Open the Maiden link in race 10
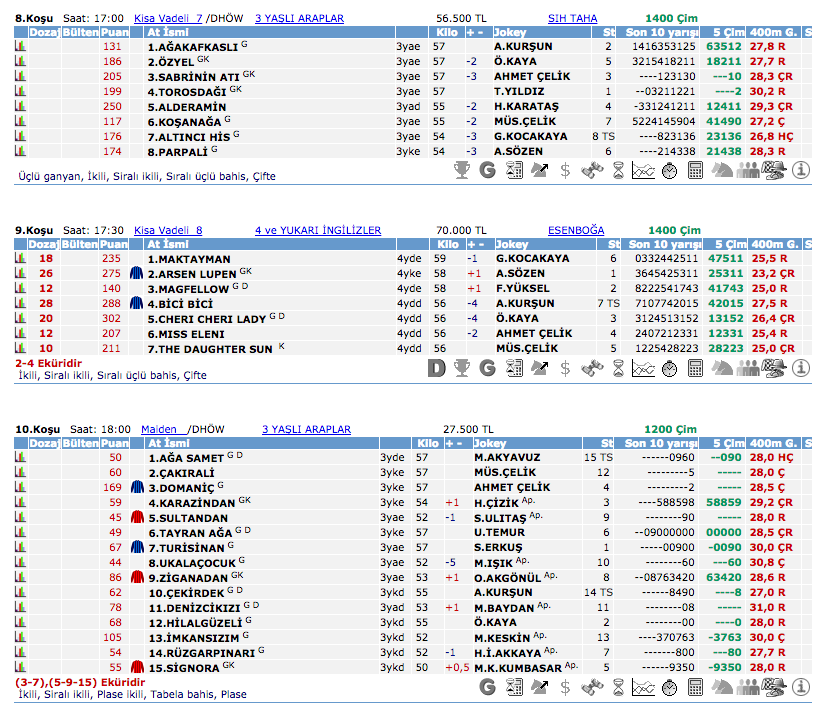This screenshot has height=719, width=839. (159, 429)
